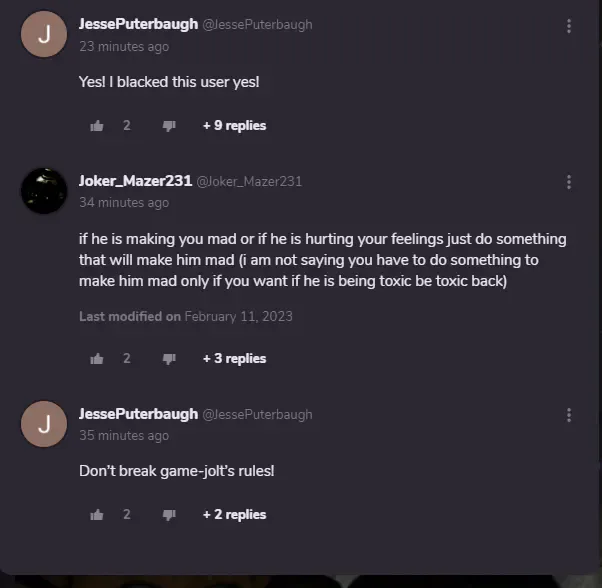Expand the '+ 3 replies' thread

pyautogui.click(x=234, y=358)
